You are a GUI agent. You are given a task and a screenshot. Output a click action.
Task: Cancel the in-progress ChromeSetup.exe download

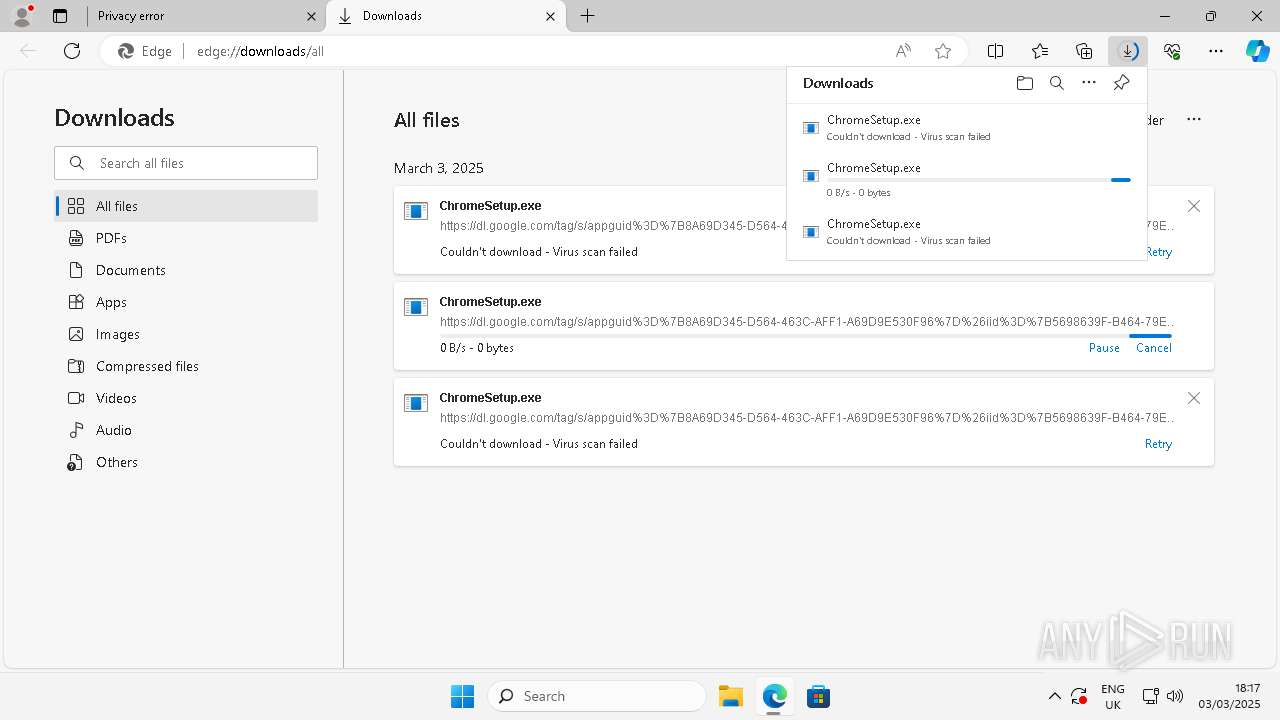1154,348
